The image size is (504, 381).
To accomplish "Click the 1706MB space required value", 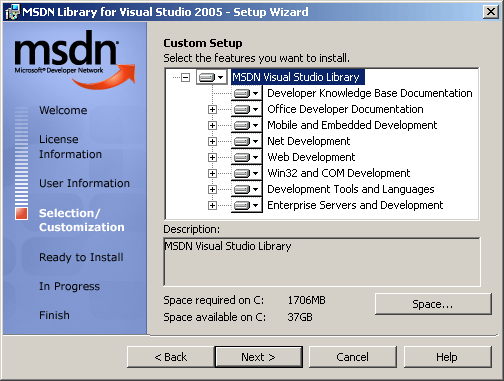I will click(306, 300).
